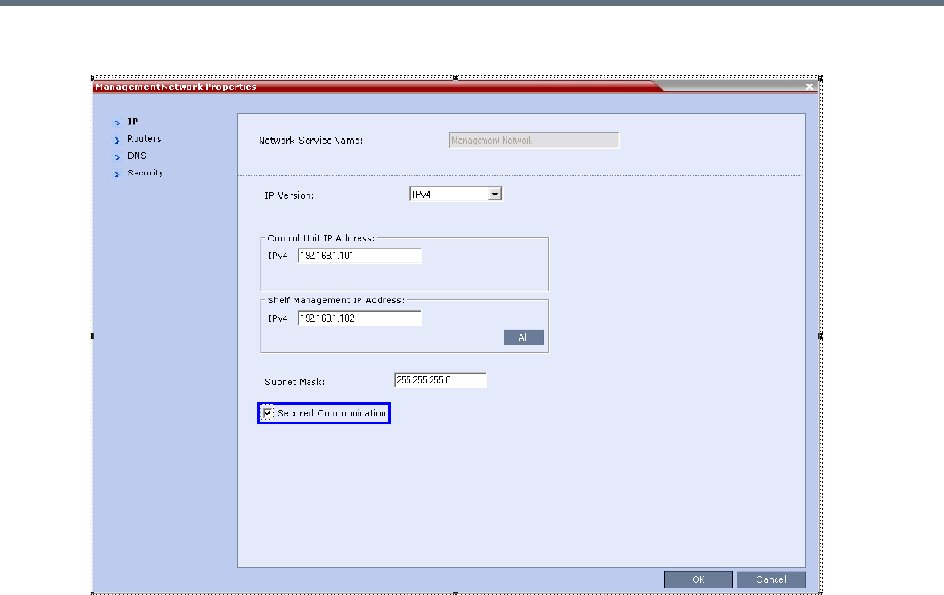Edit the Control Unit IPv4 address field

coord(360,256)
